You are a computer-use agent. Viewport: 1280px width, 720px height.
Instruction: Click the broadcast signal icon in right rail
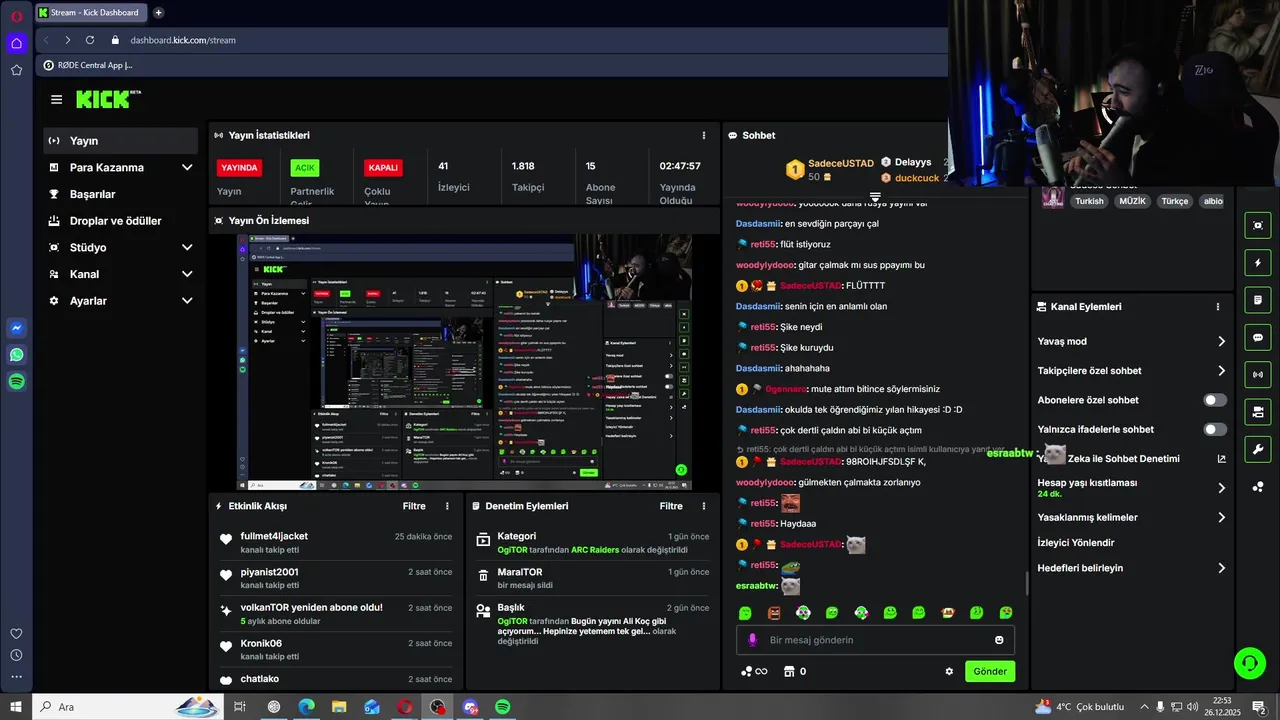(x=1258, y=375)
